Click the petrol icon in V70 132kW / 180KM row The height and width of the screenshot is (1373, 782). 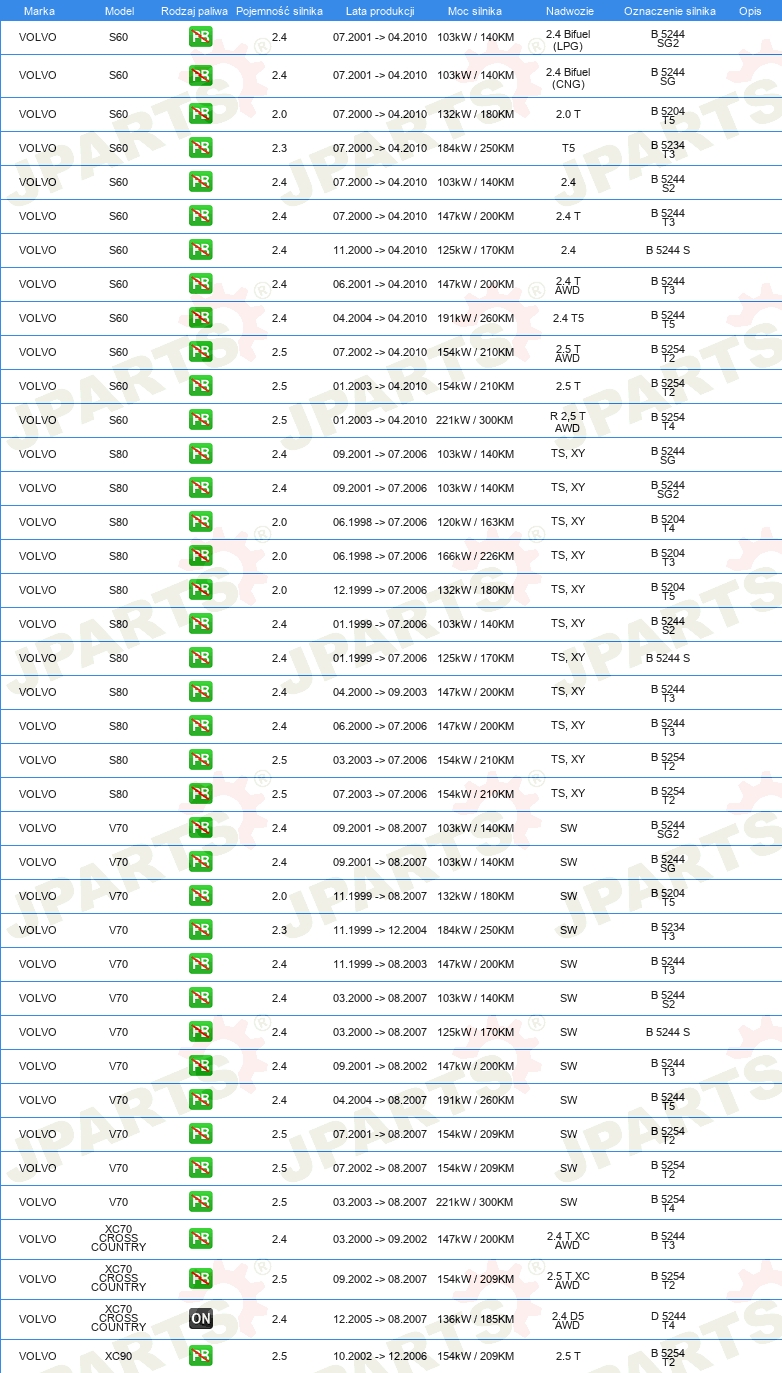(201, 896)
